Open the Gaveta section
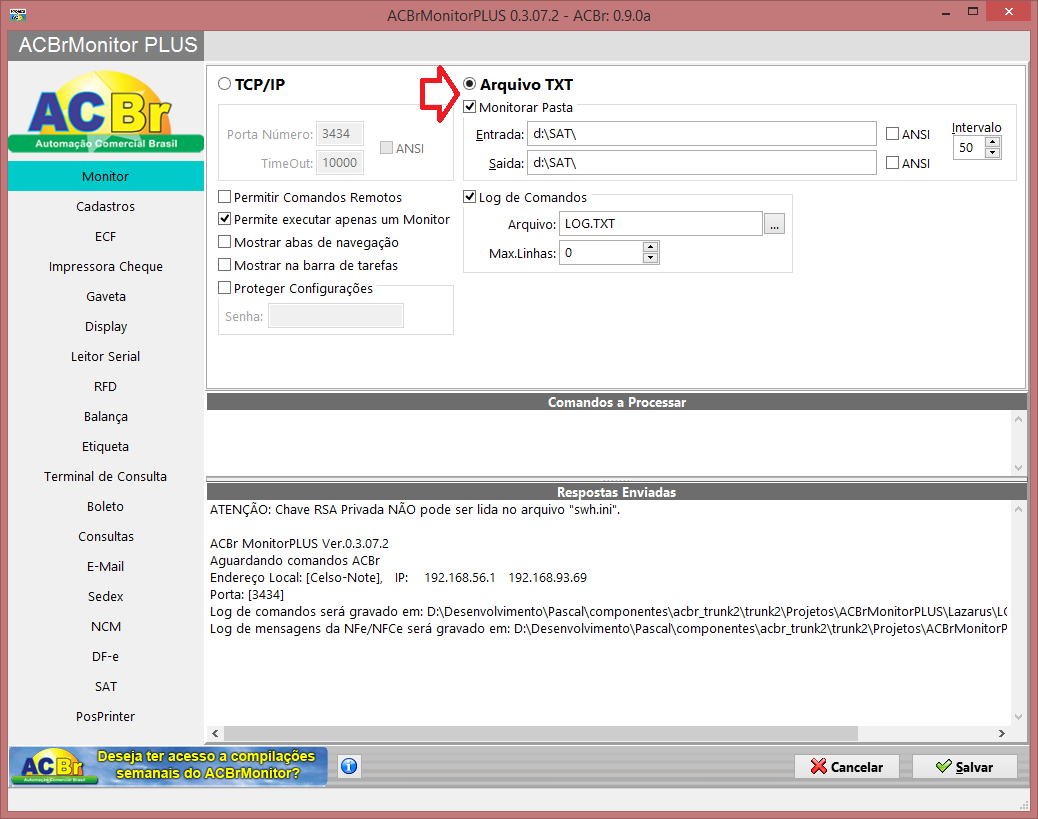The image size is (1038, 819). point(106,296)
